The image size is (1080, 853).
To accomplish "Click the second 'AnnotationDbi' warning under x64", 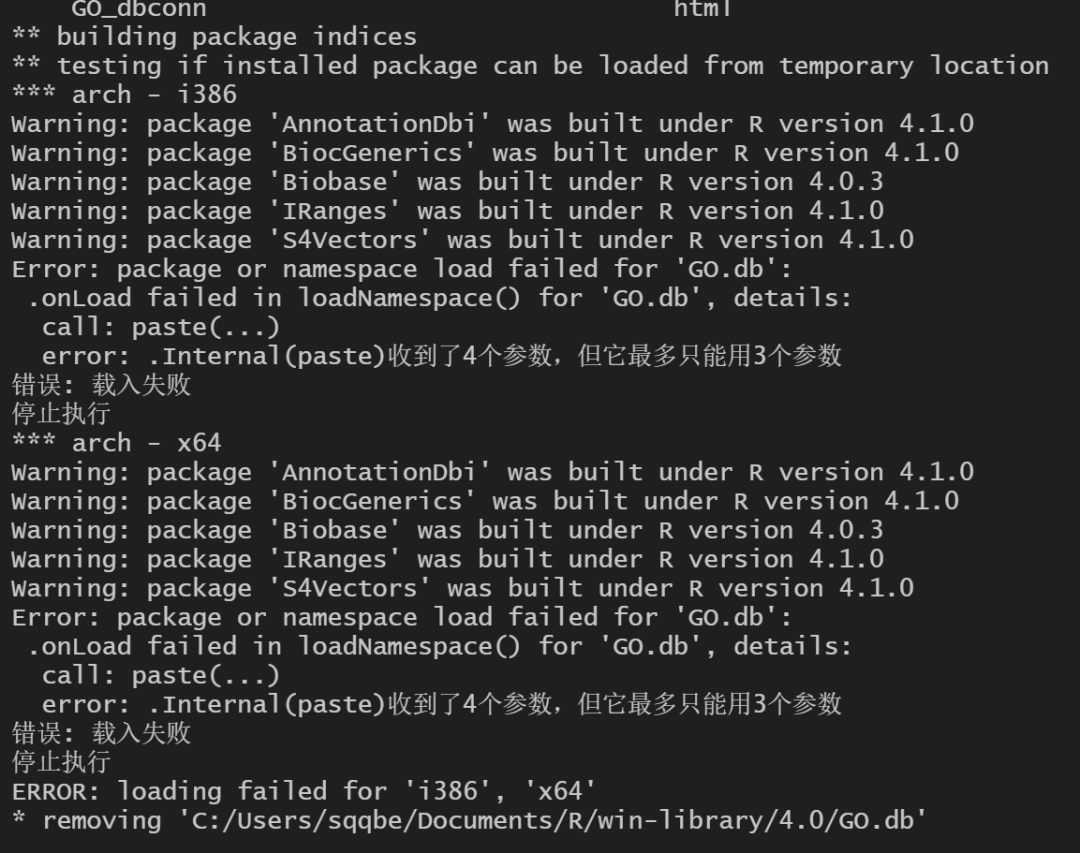I will [x=492, y=473].
